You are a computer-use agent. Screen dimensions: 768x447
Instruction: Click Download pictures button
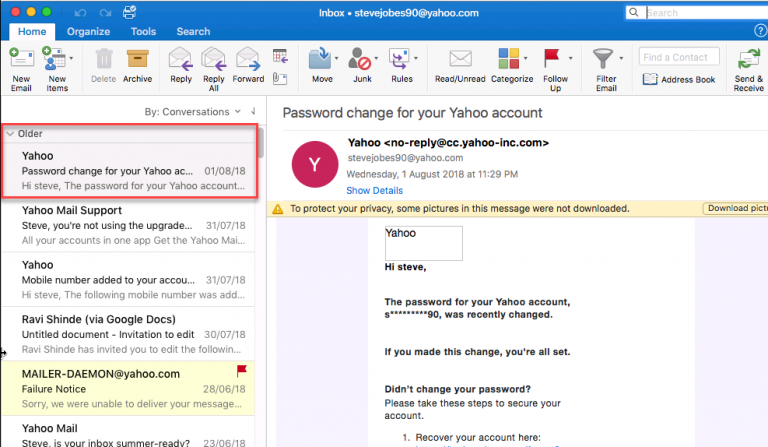coord(736,208)
